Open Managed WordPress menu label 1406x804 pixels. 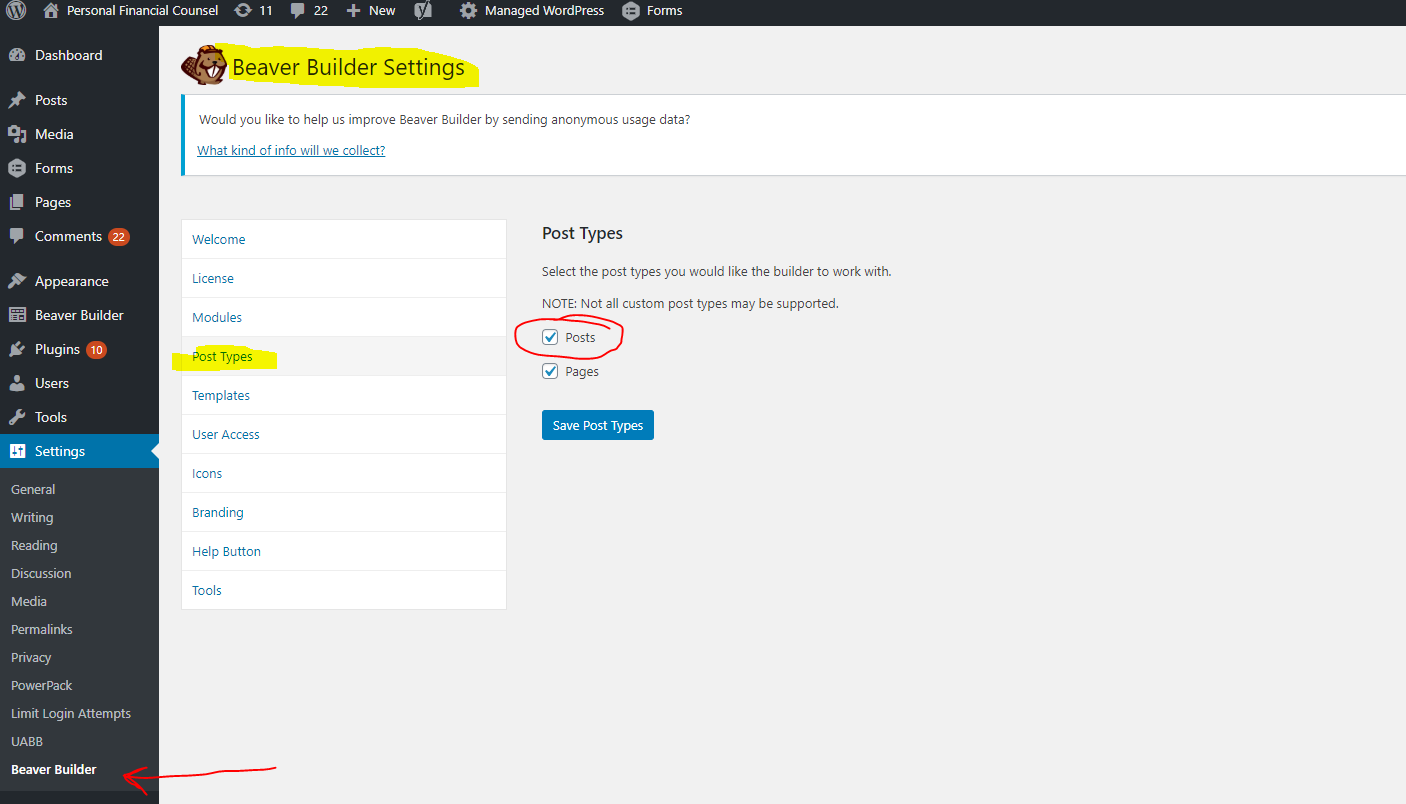(544, 11)
